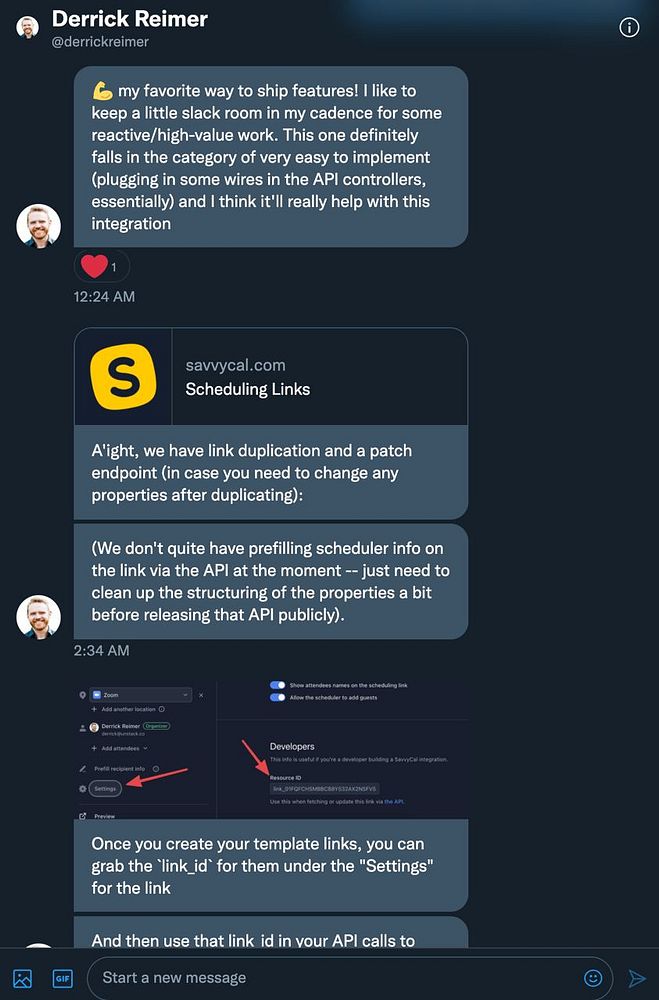Click the avatar beside the 'ship features' message
659x1000 pixels.
[39, 226]
